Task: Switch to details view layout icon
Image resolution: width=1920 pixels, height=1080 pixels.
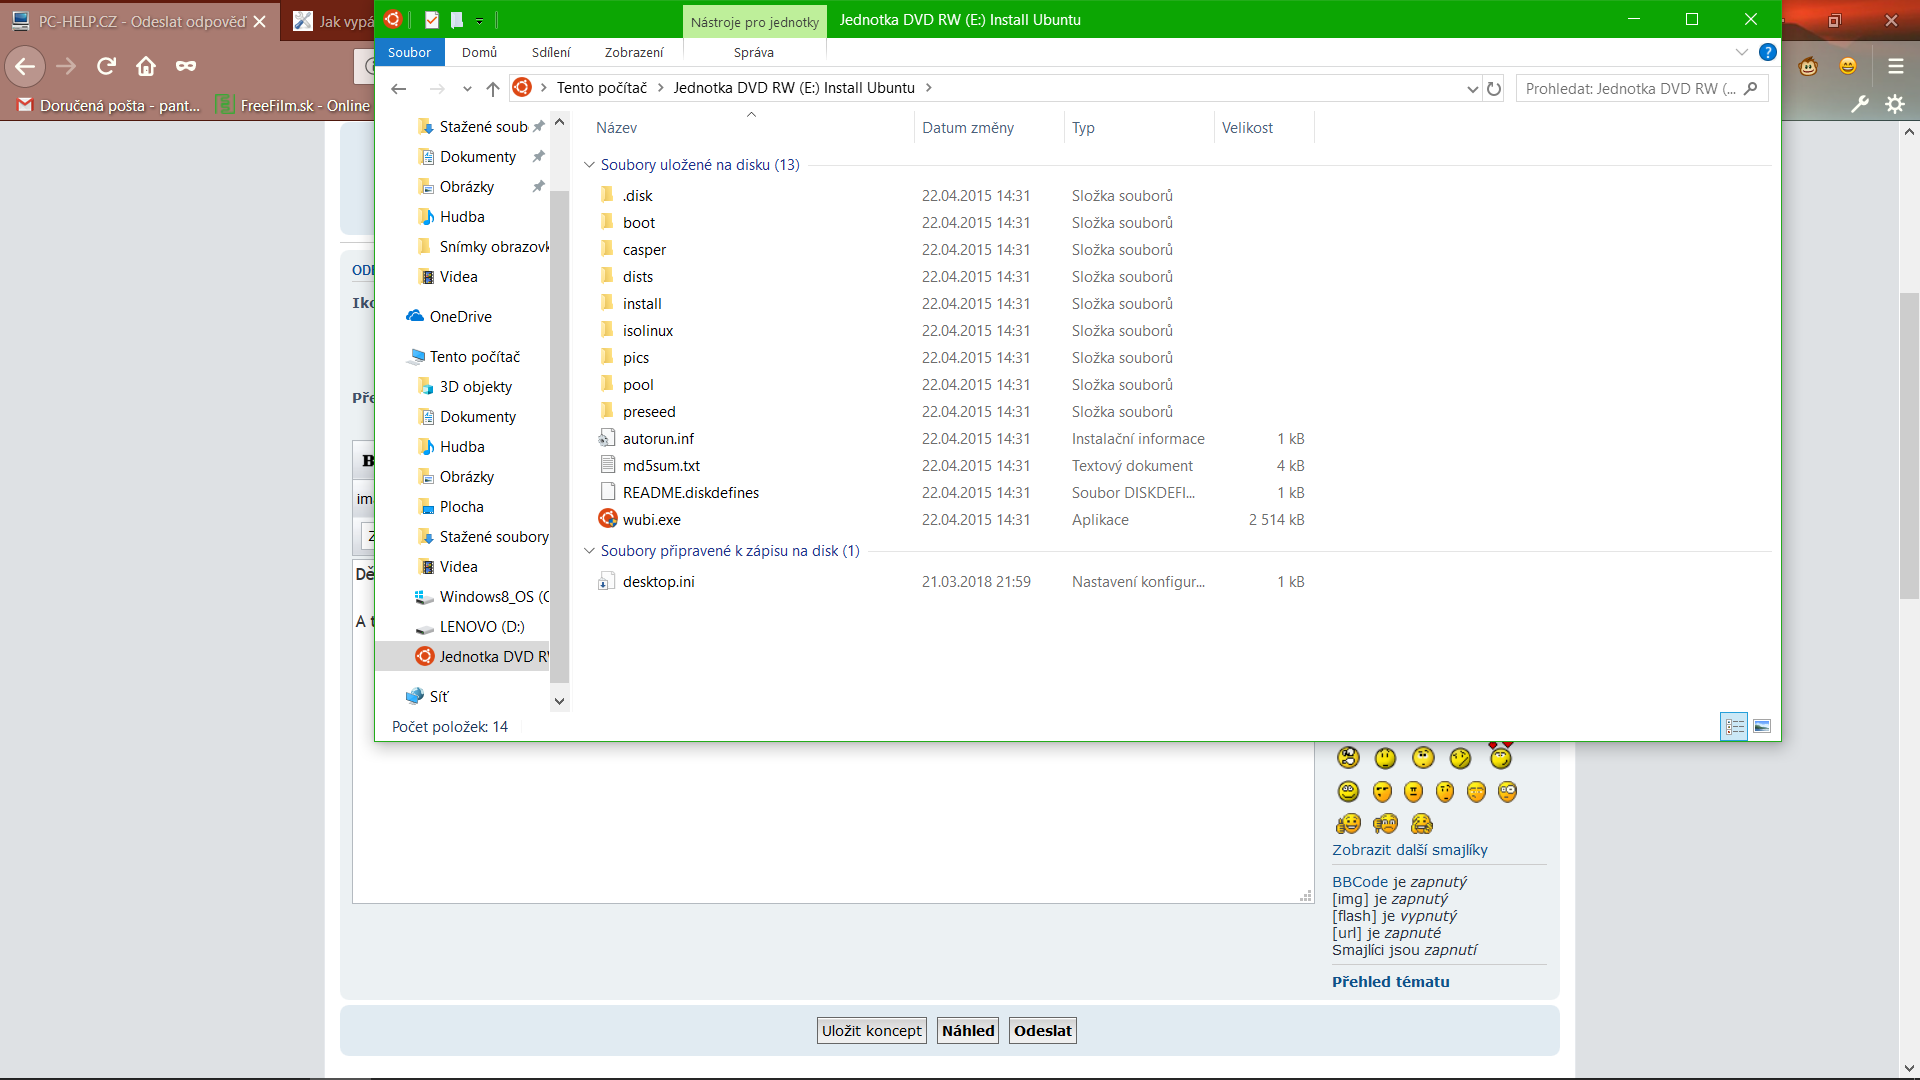Action: [1734, 727]
